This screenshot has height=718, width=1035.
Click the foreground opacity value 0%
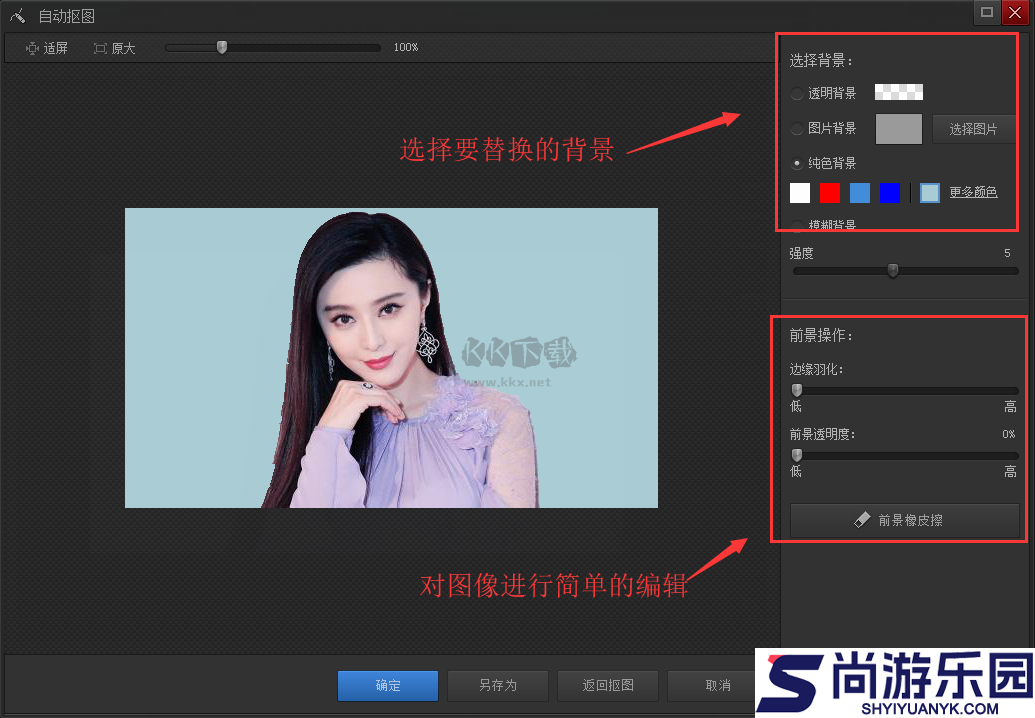1009,434
